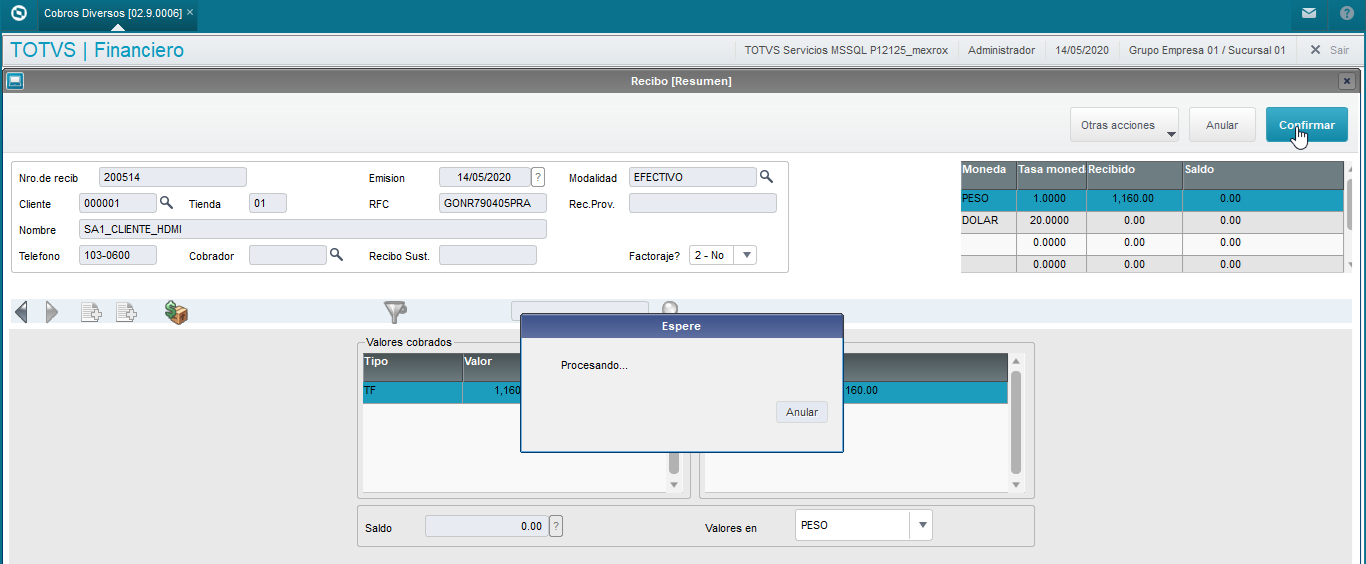The height and width of the screenshot is (564, 1366).
Task: Click the Tienda field
Action: click(268, 203)
